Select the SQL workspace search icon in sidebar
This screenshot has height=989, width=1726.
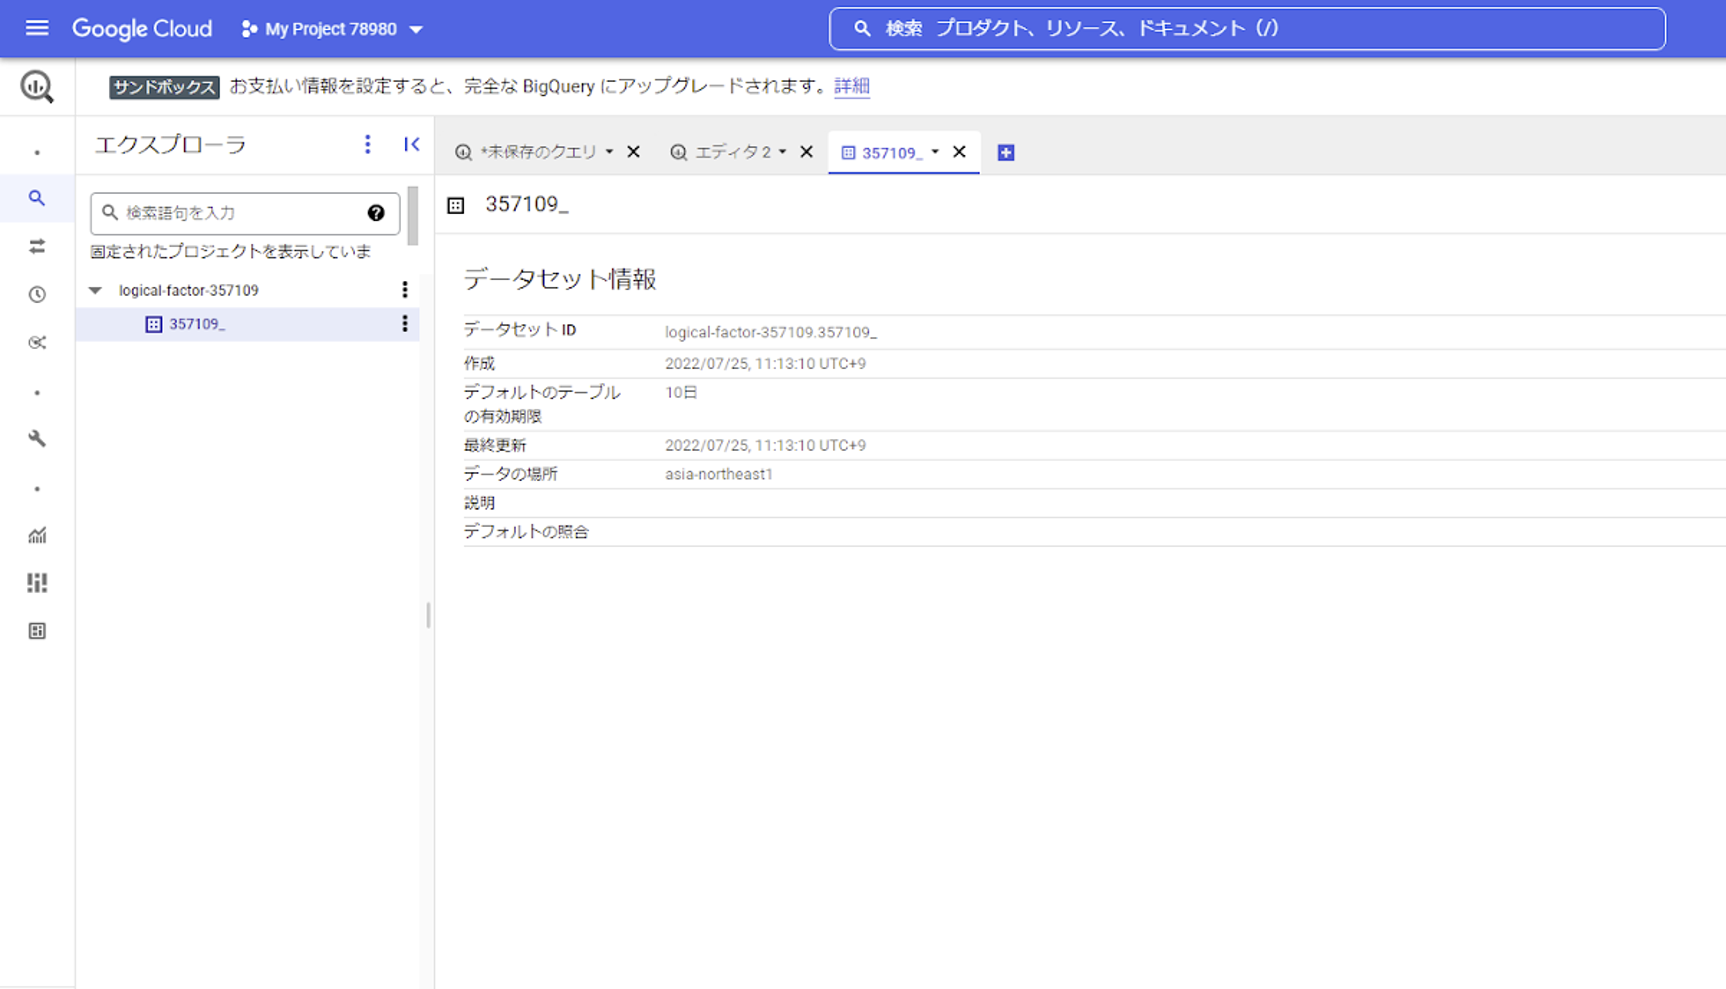pos(37,198)
